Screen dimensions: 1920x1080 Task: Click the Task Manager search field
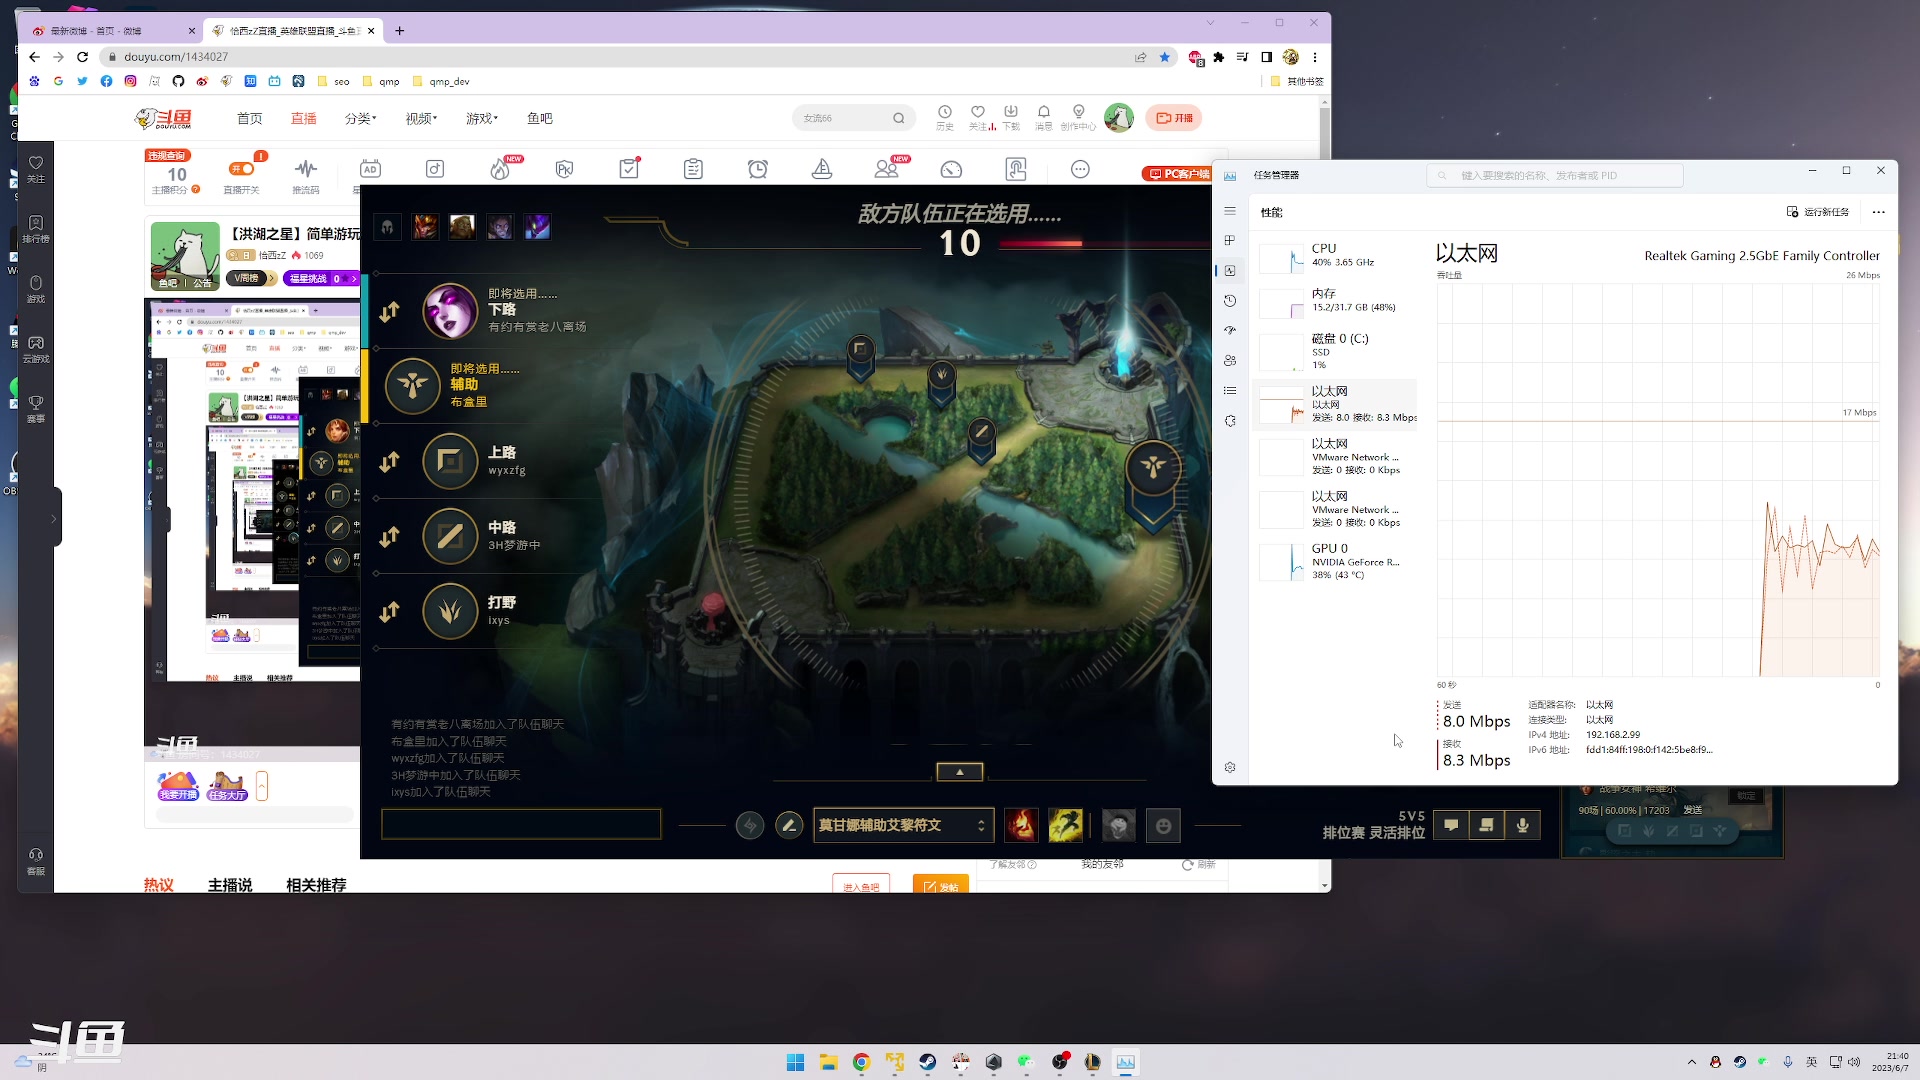(x=1555, y=175)
